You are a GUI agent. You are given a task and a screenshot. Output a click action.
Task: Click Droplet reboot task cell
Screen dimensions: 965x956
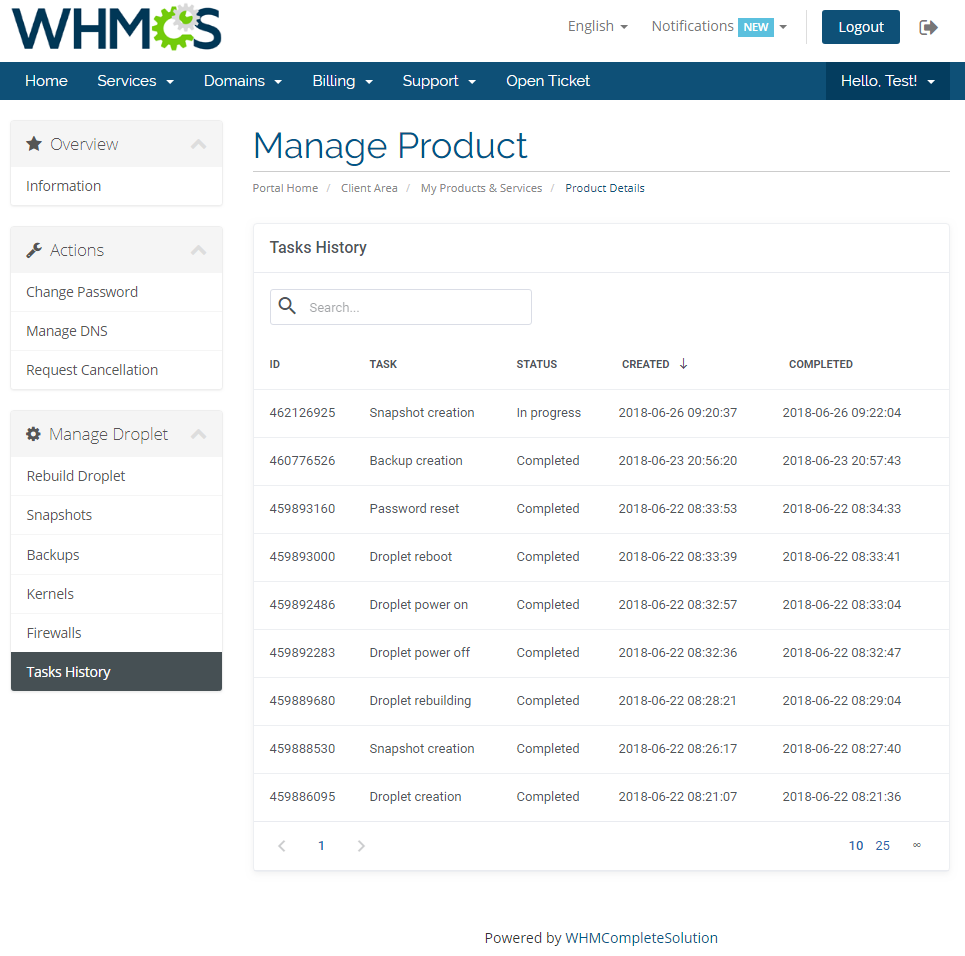click(x=410, y=556)
